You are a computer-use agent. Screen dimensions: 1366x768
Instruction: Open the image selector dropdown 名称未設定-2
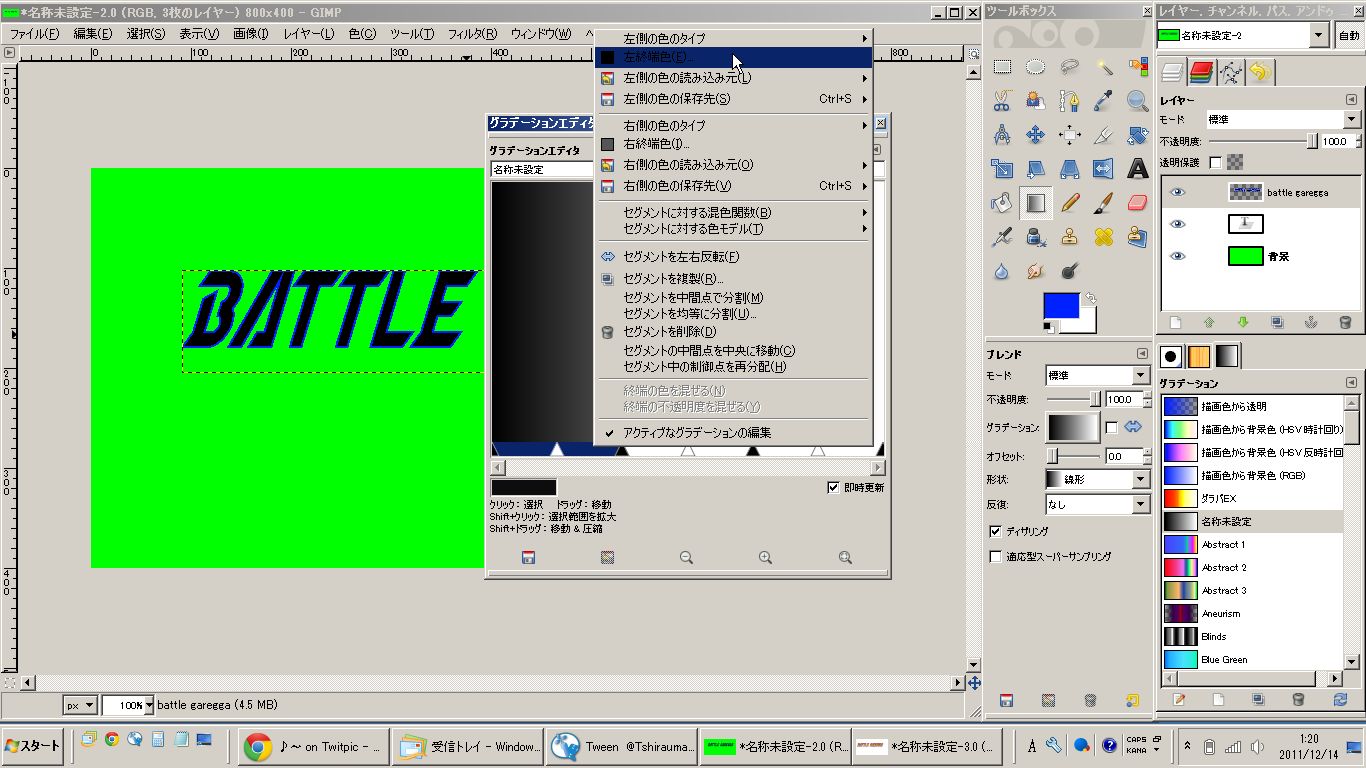click(1243, 35)
